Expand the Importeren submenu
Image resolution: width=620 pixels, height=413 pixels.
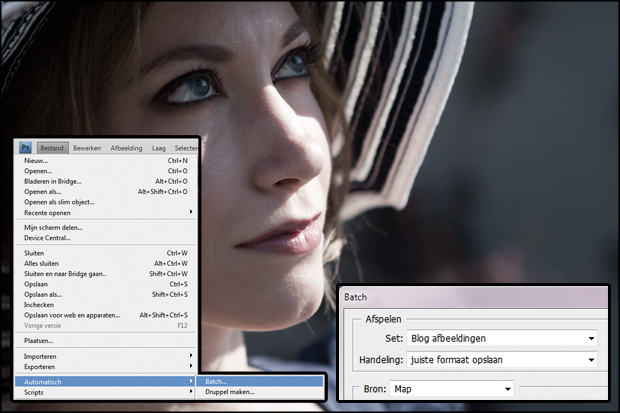pos(43,355)
